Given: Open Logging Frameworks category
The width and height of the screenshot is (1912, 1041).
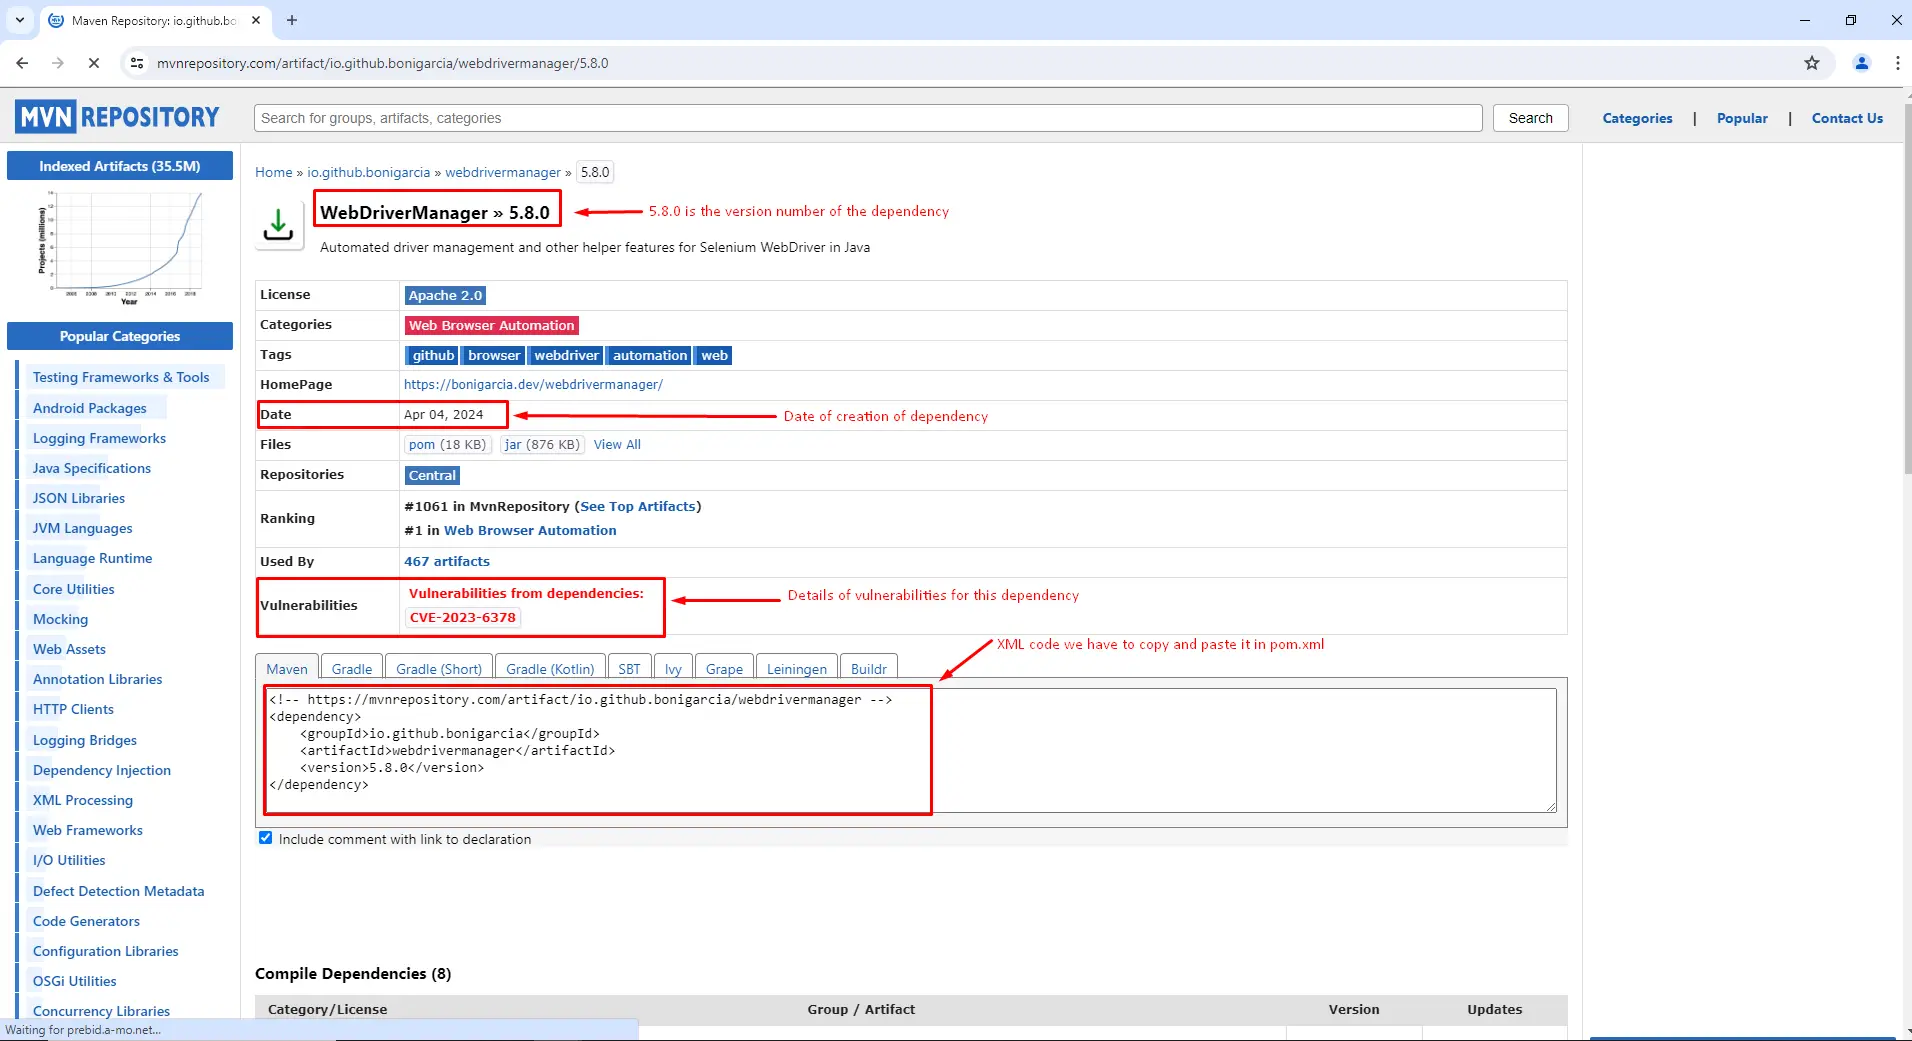Looking at the screenshot, I should point(99,438).
